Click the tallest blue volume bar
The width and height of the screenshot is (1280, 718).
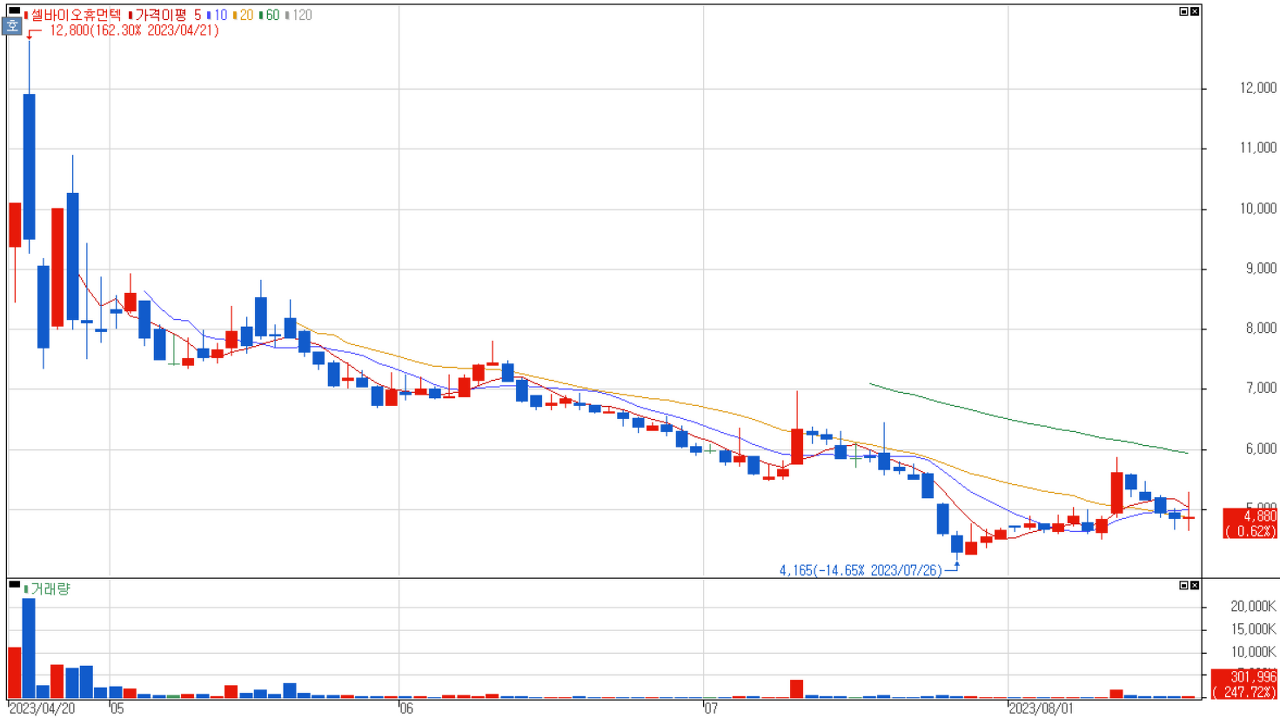(29, 648)
